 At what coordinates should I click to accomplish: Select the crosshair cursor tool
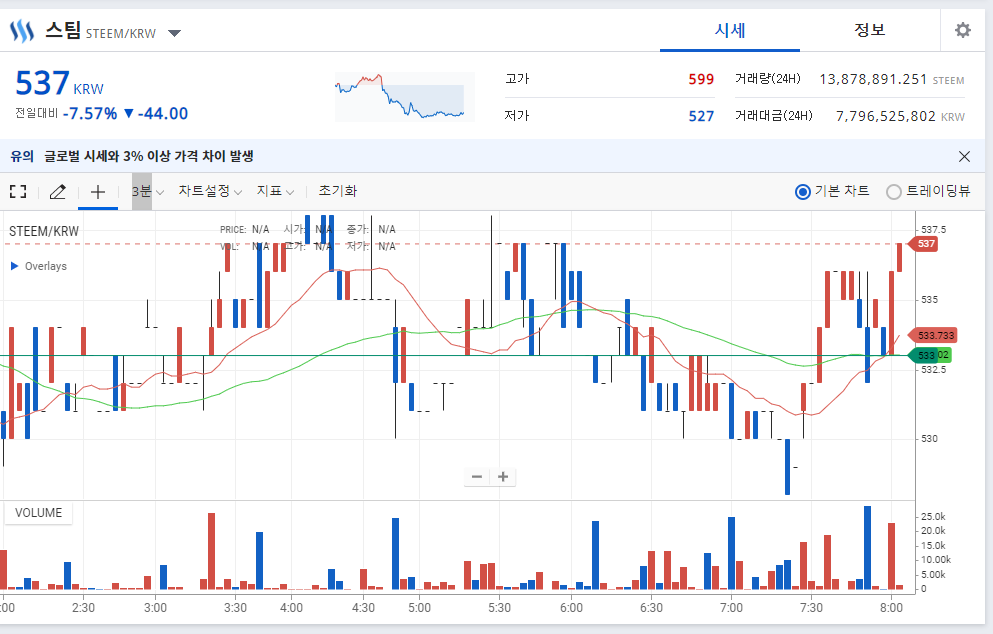point(98,191)
